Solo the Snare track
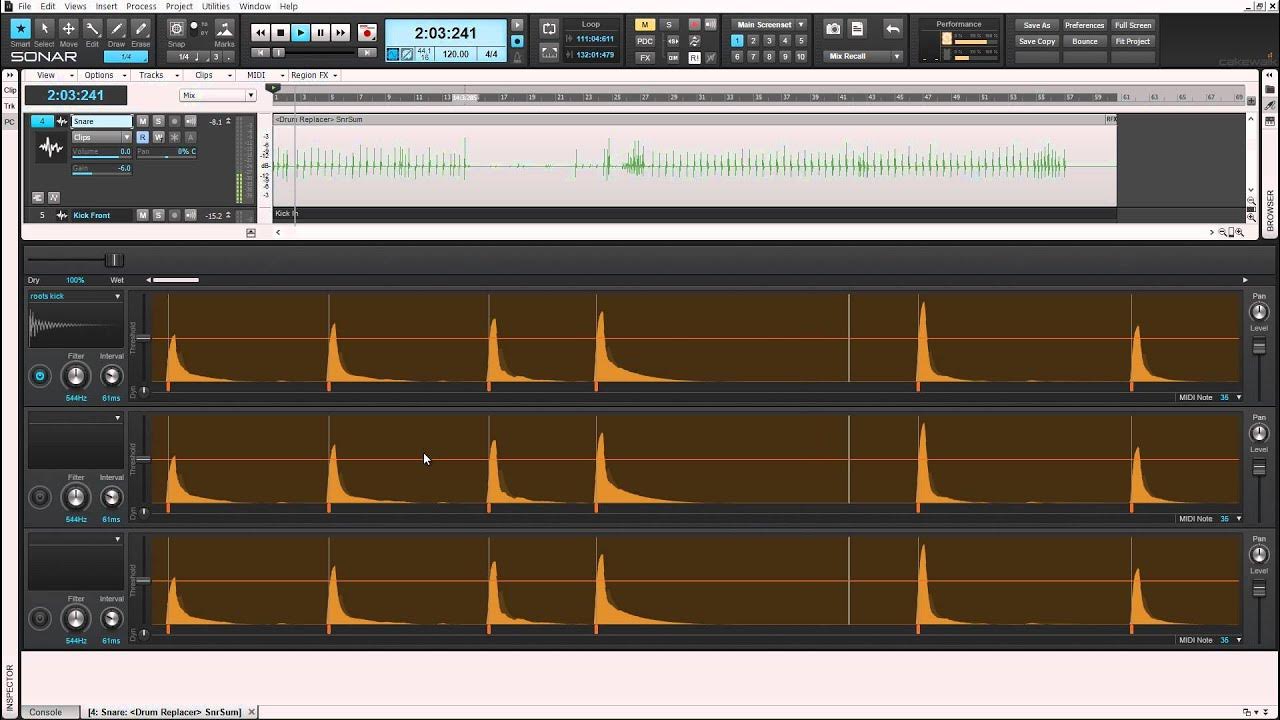1280x720 pixels. click(158, 121)
